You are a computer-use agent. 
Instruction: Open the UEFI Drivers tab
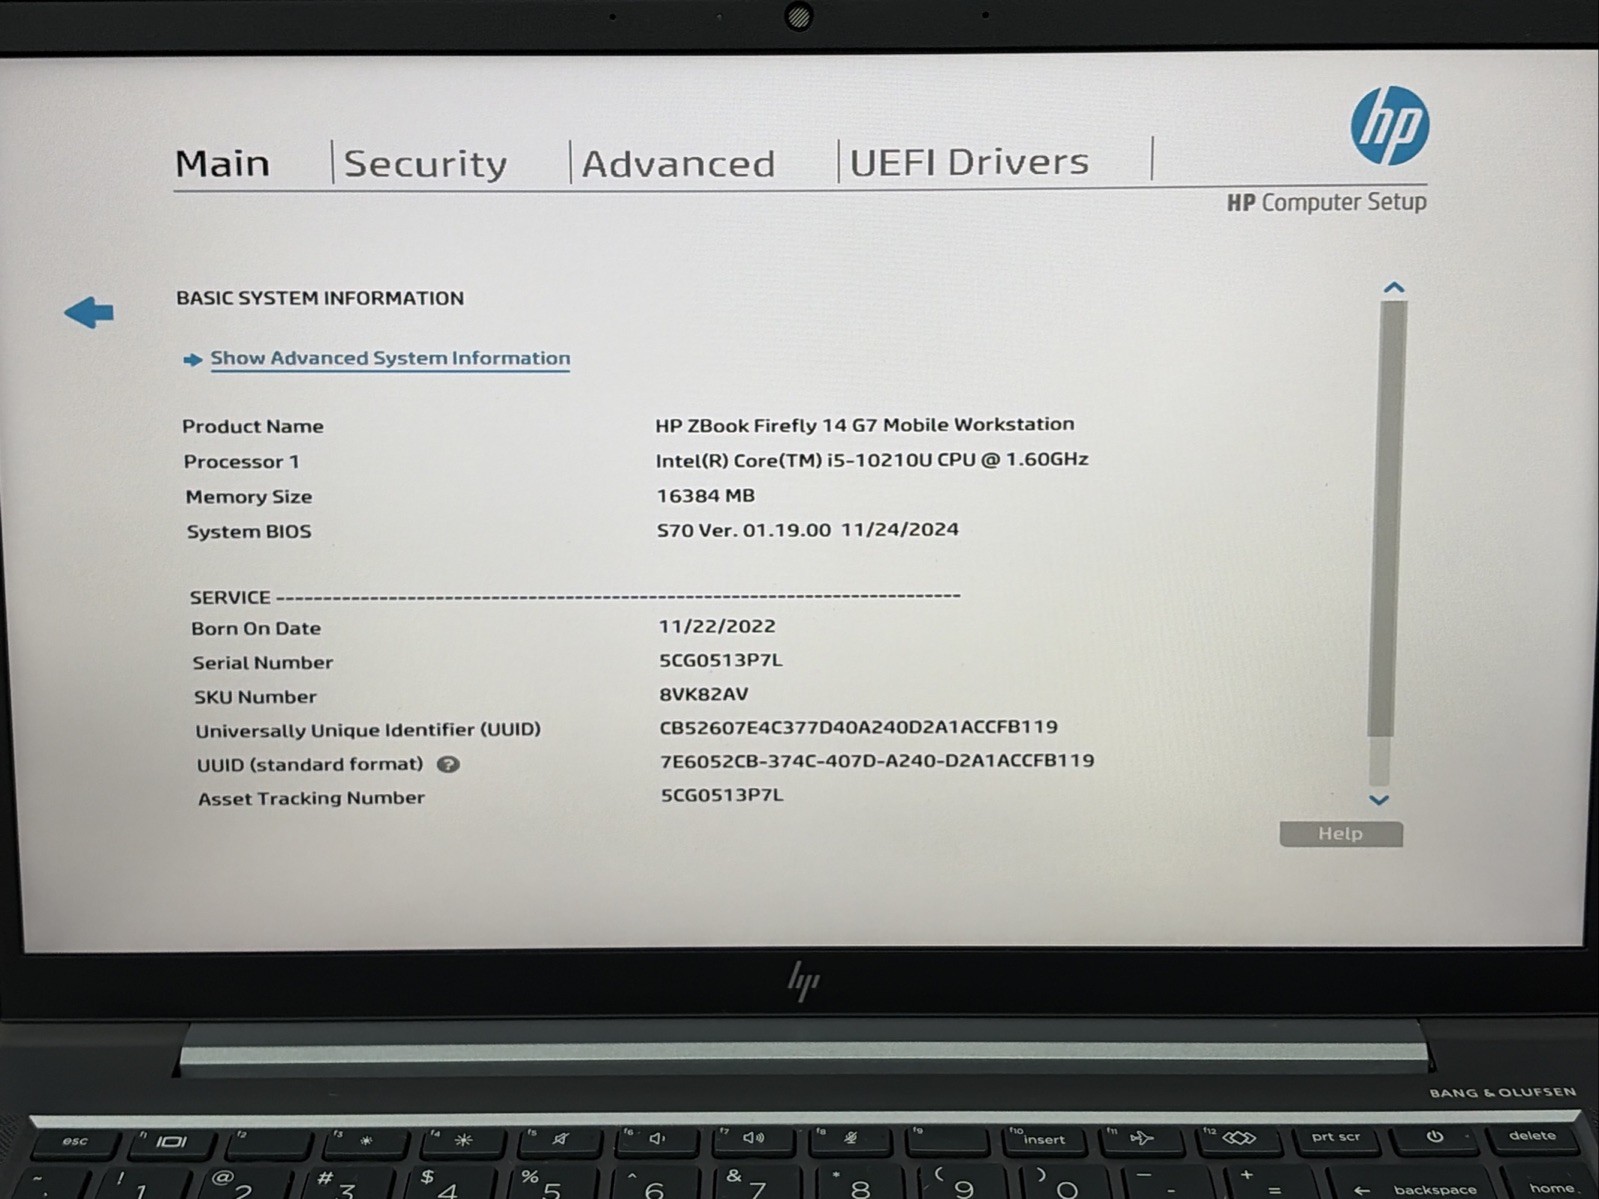point(969,162)
